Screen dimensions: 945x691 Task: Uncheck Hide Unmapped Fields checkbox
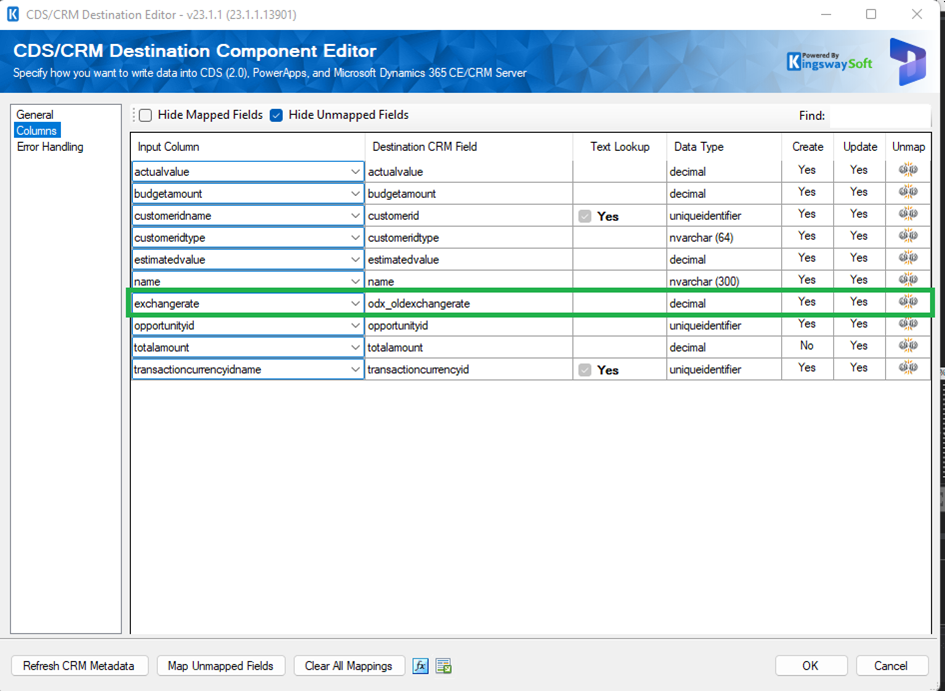276,115
